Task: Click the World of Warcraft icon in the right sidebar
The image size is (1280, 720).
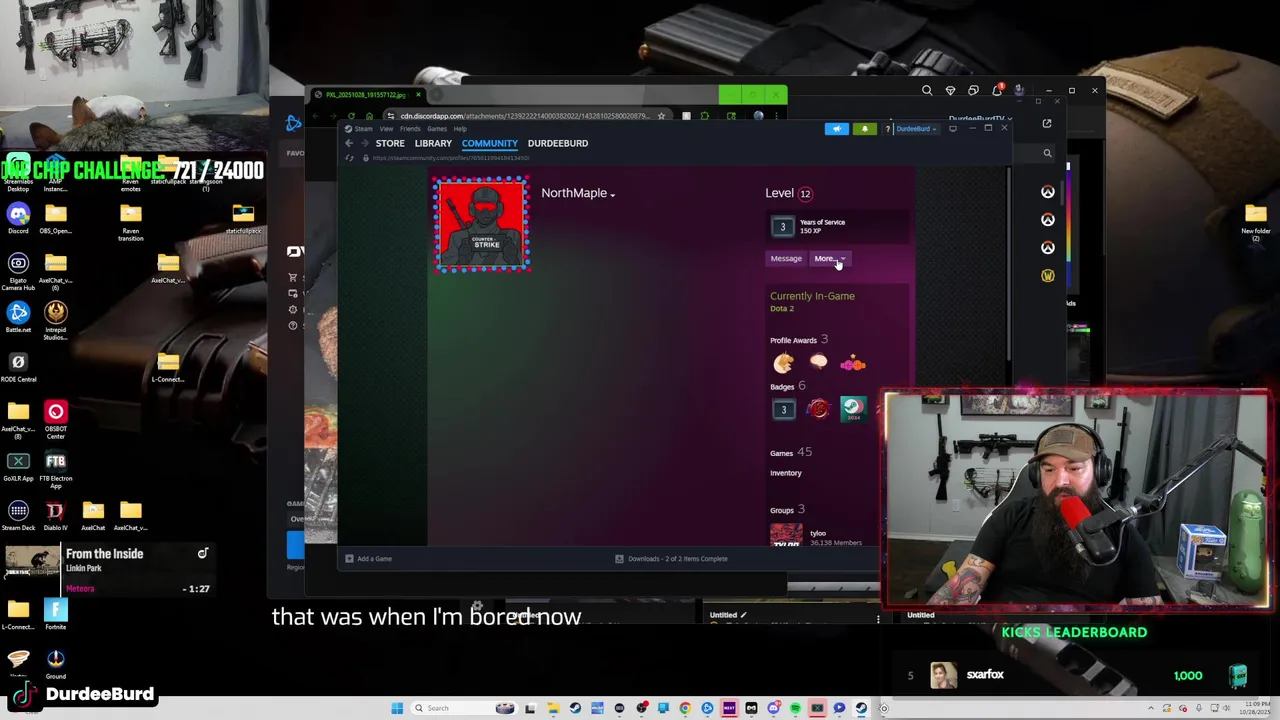Action: click(x=1047, y=276)
